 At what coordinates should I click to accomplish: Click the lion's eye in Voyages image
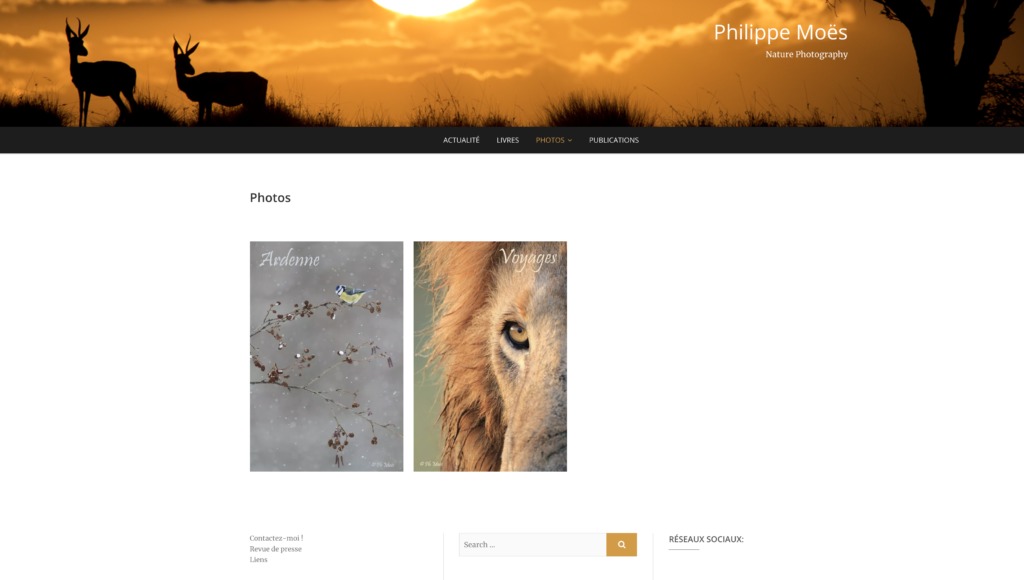[x=517, y=335]
